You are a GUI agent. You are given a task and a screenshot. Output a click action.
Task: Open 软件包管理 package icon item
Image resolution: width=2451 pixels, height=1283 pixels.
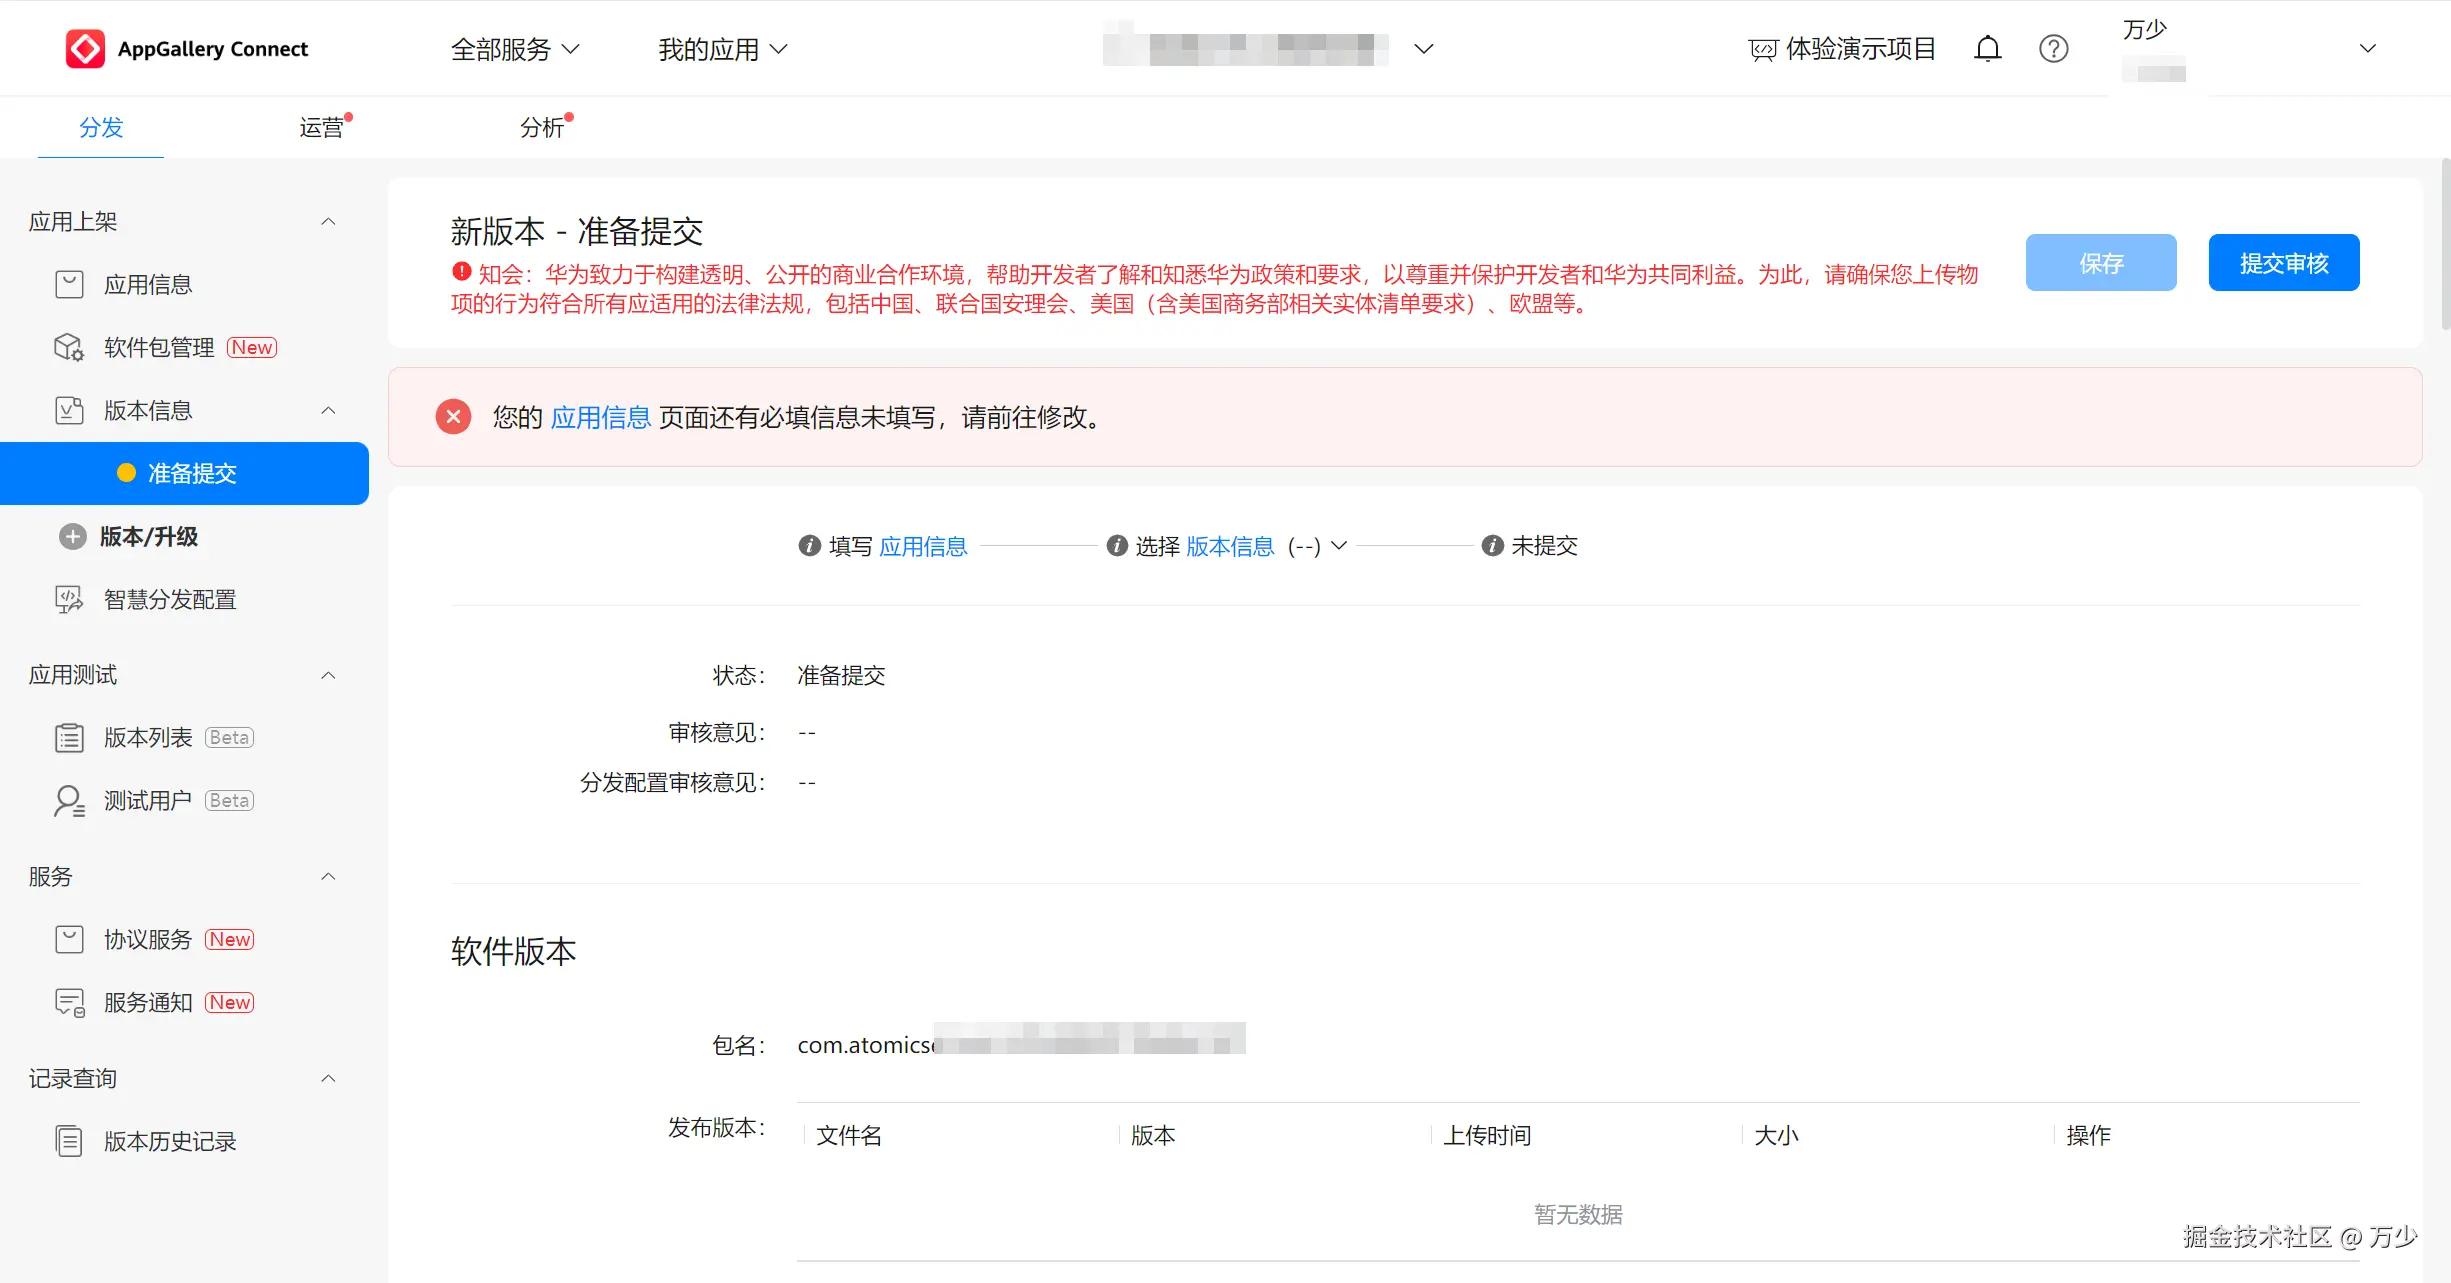click(x=69, y=347)
